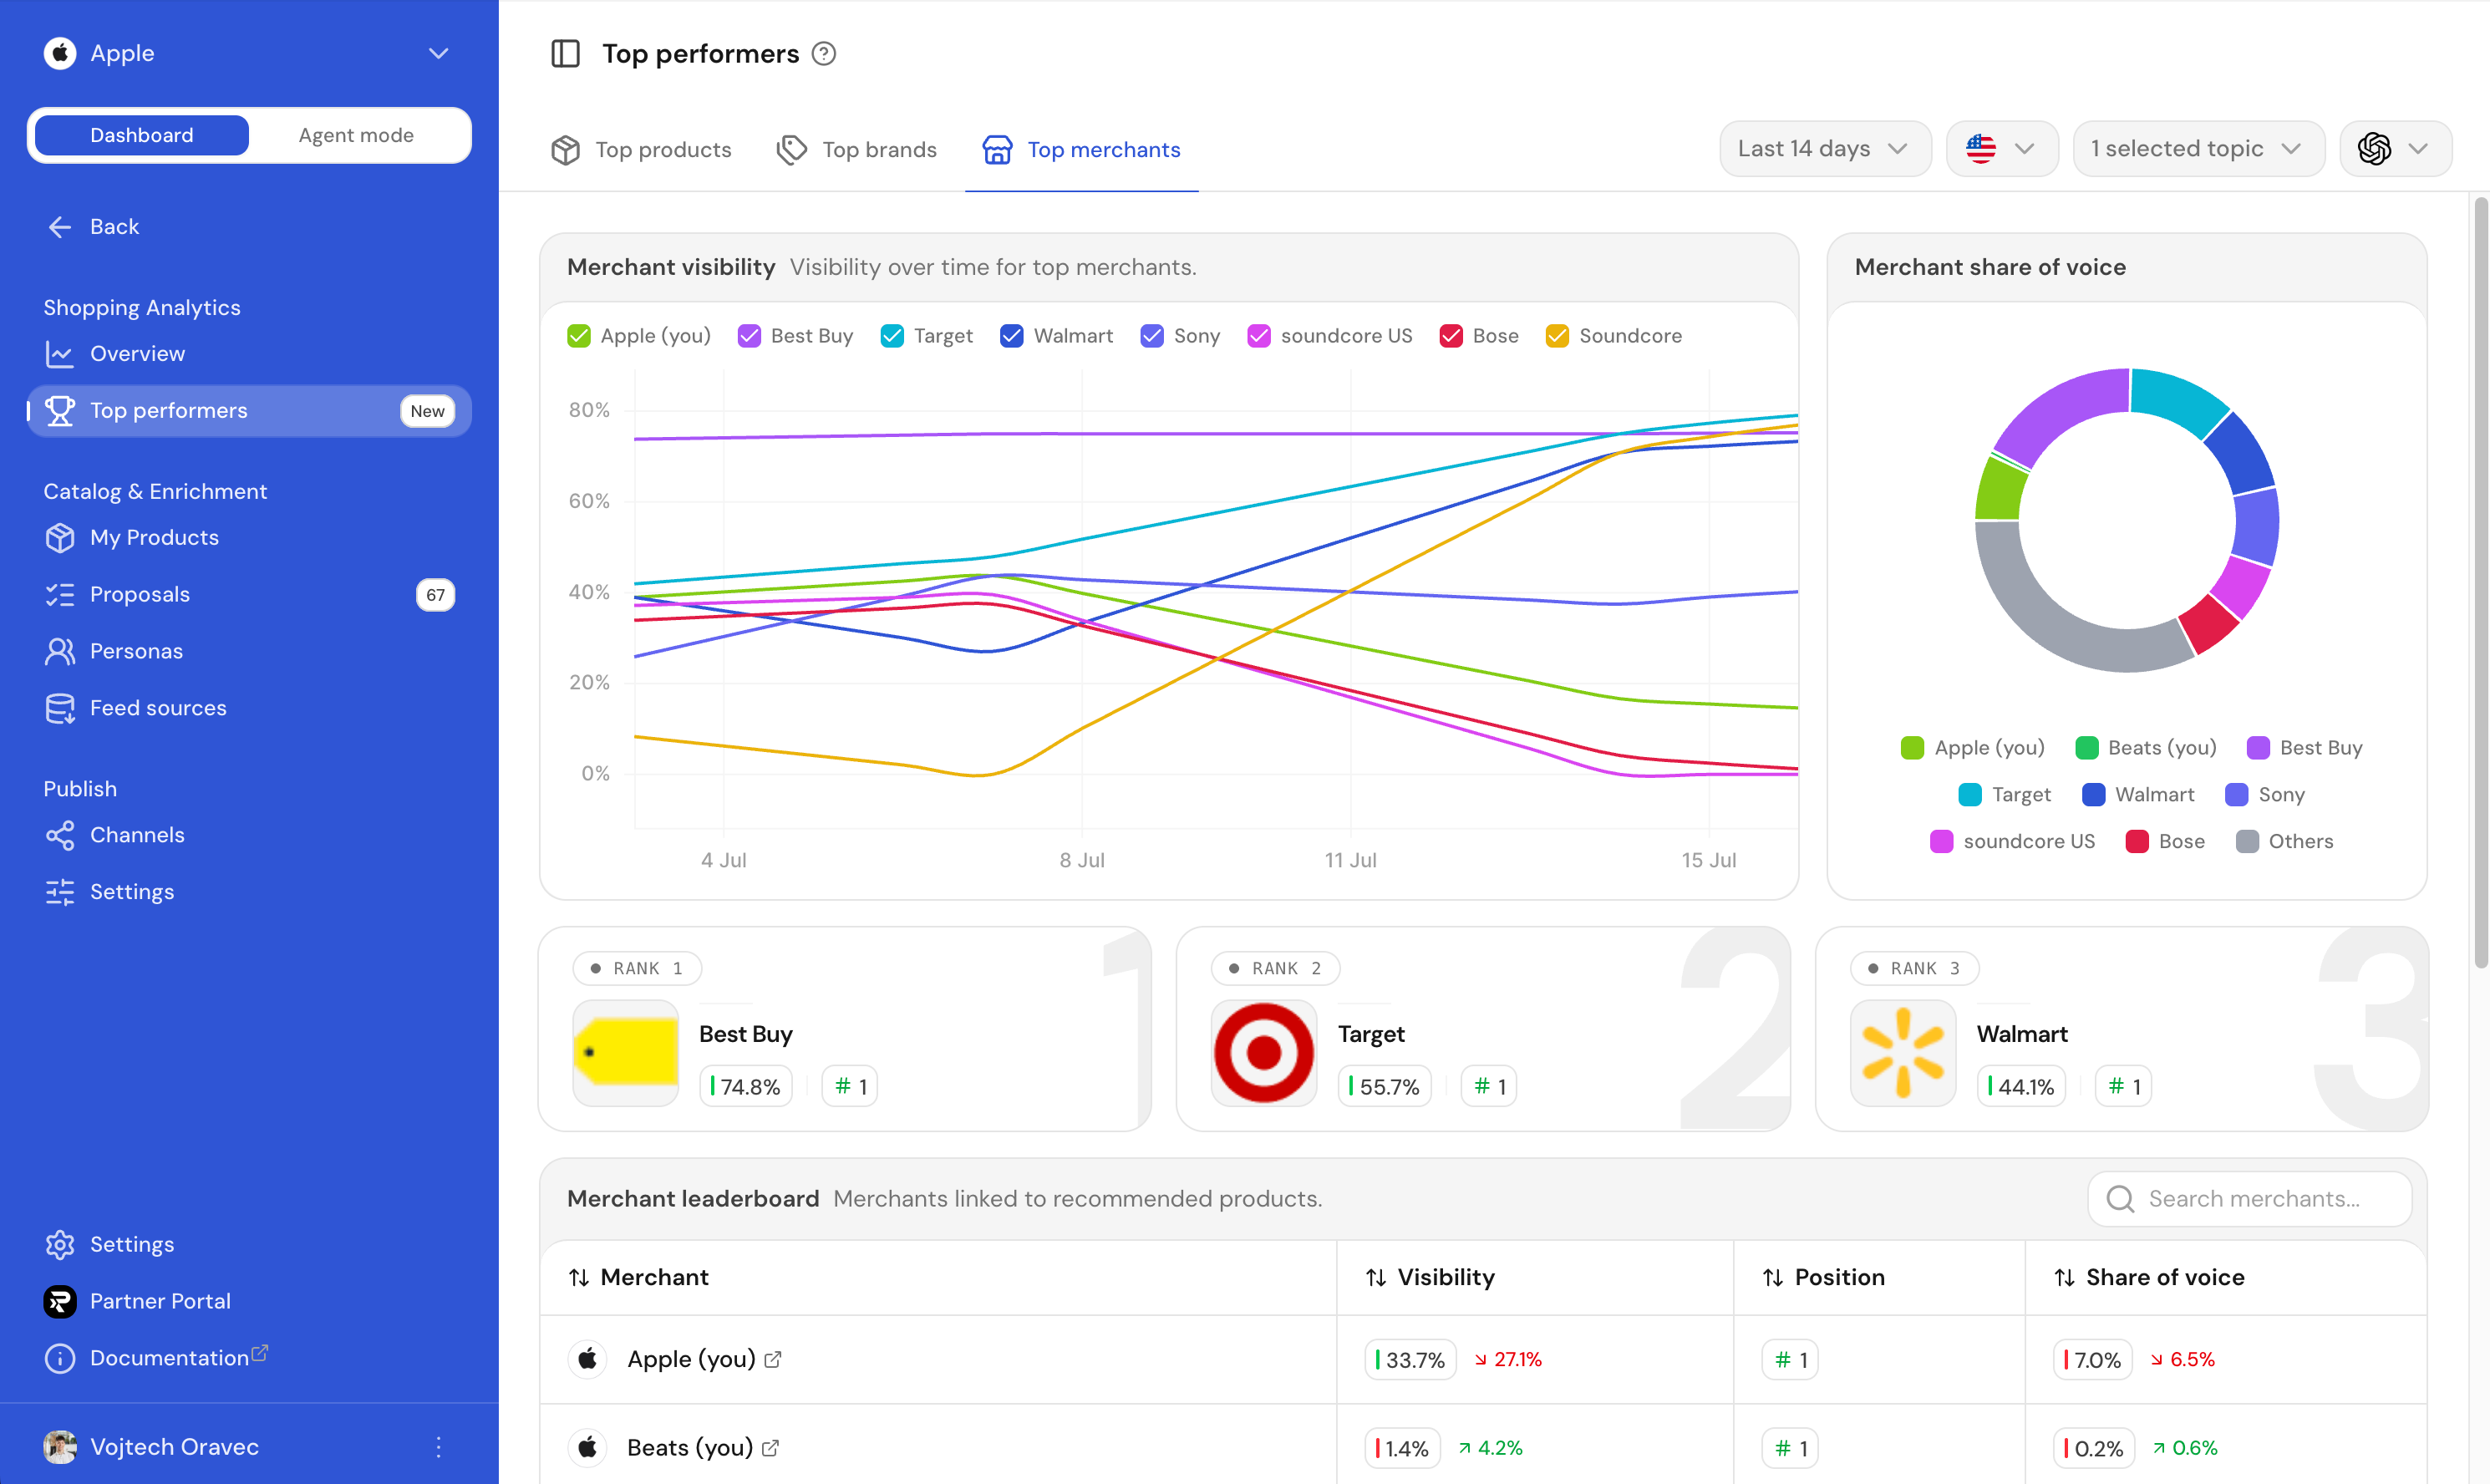Toggle the Target chart checkbox
The image size is (2490, 1484).
point(892,336)
